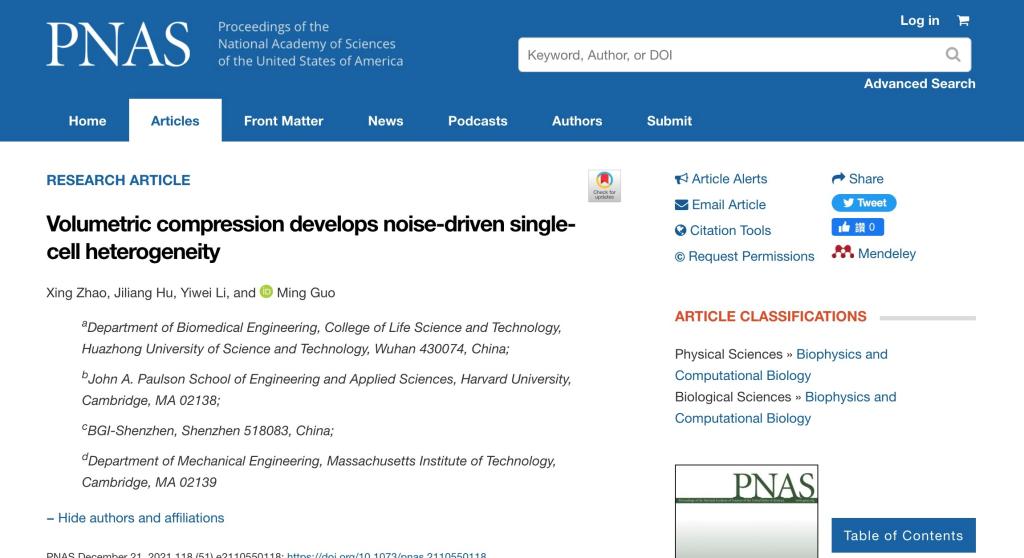
Task: Save article to Mendeley
Action: (874, 254)
